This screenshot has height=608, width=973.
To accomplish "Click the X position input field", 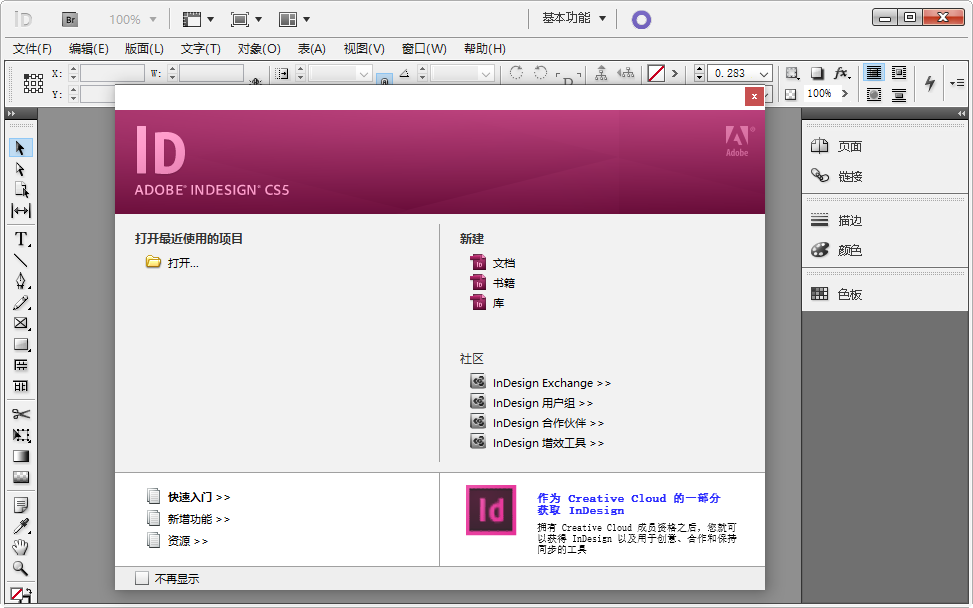I will point(112,73).
